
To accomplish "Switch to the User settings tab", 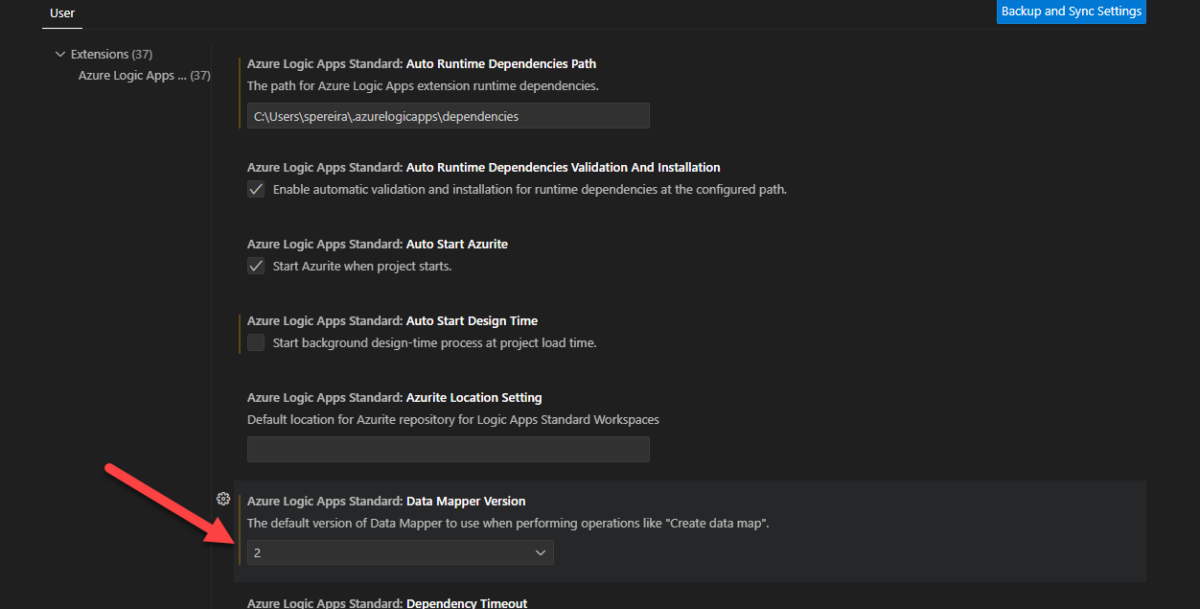I will pyautogui.click(x=61, y=13).
